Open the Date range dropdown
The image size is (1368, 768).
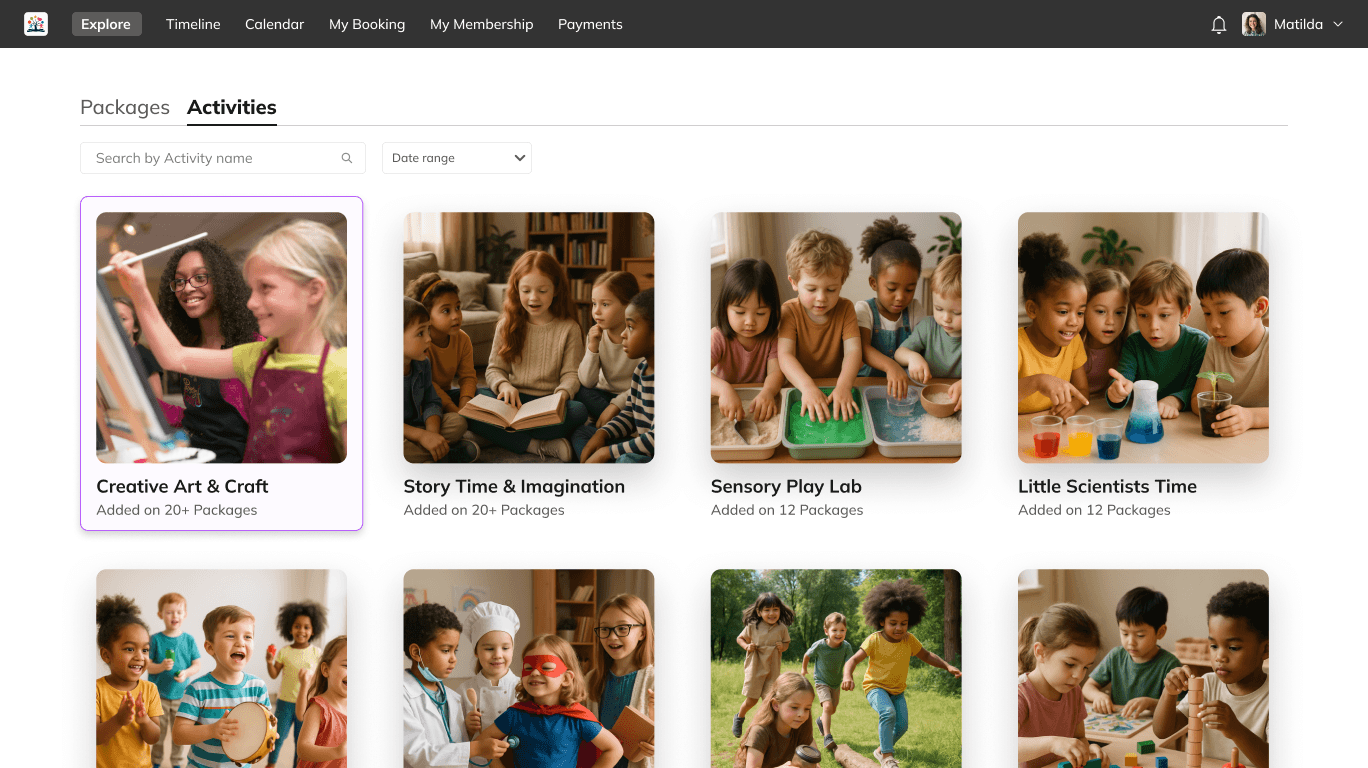click(x=457, y=158)
